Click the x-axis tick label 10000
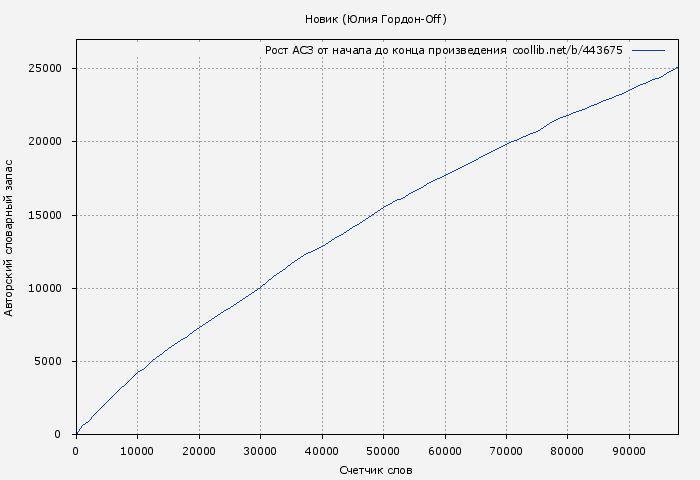This screenshot has height=480, width=700. 137,451
